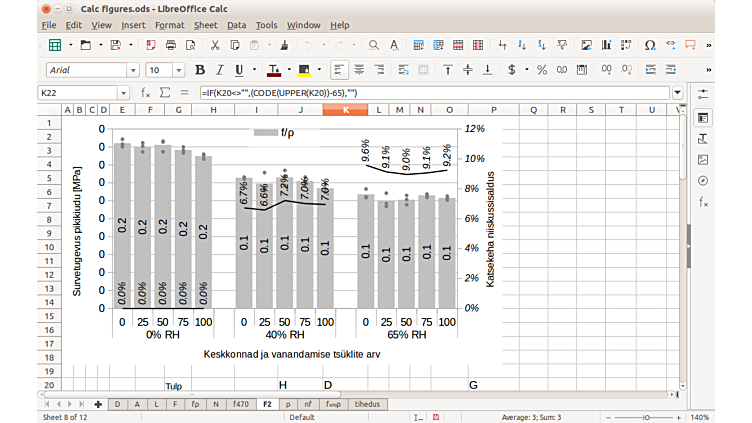Select column header K
752x423 pixels.
345,109
